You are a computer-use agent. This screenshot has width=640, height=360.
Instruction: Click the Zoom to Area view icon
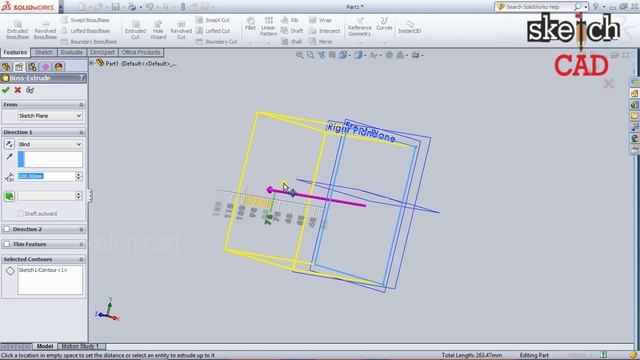pyautogui.click(x=311, y=55)
